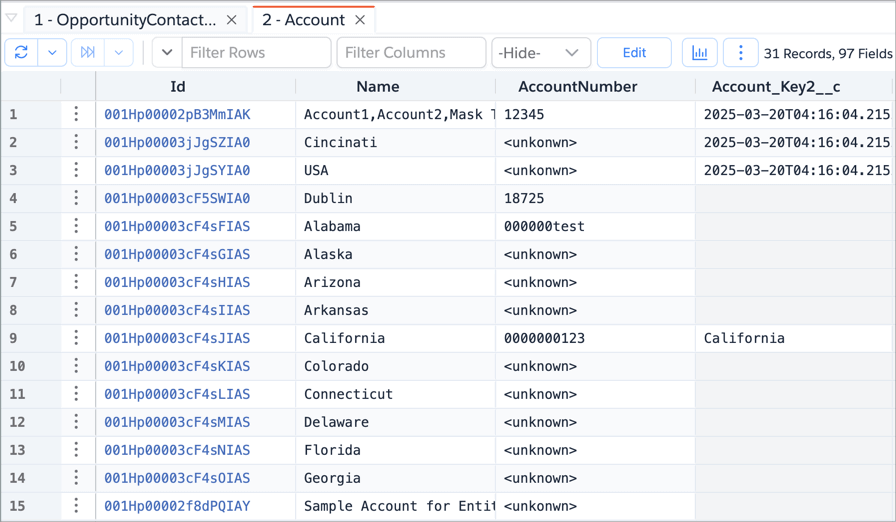Open the -Hide- dropdown

click(x=541, y=53)
